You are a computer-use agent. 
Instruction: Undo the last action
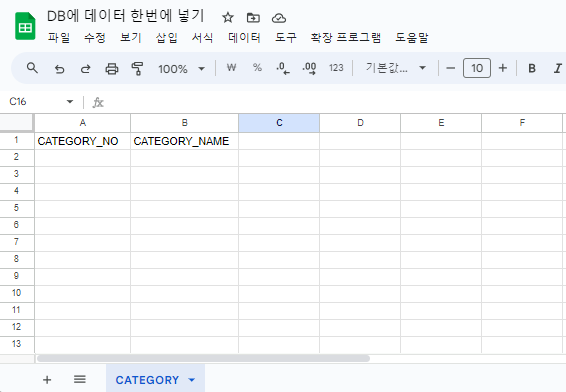59,68
